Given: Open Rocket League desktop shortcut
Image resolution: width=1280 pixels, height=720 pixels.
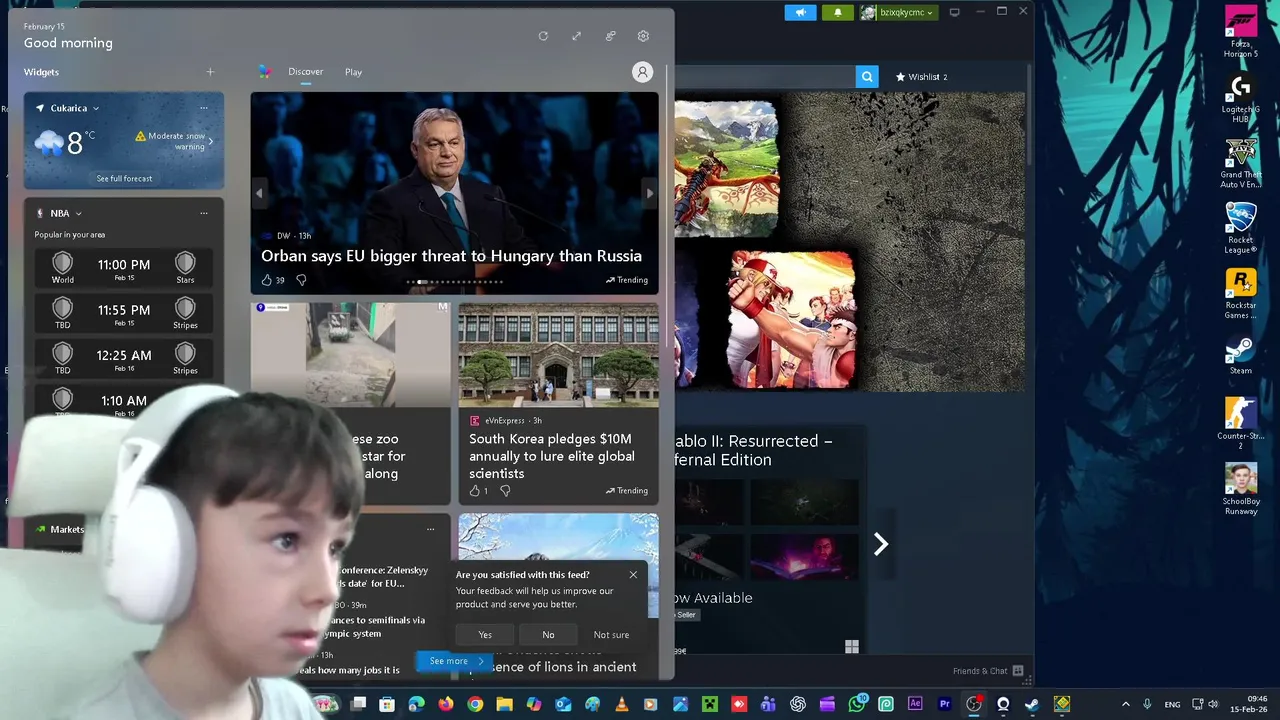Looking at the screenshot, I should [x=1241, y=228].
